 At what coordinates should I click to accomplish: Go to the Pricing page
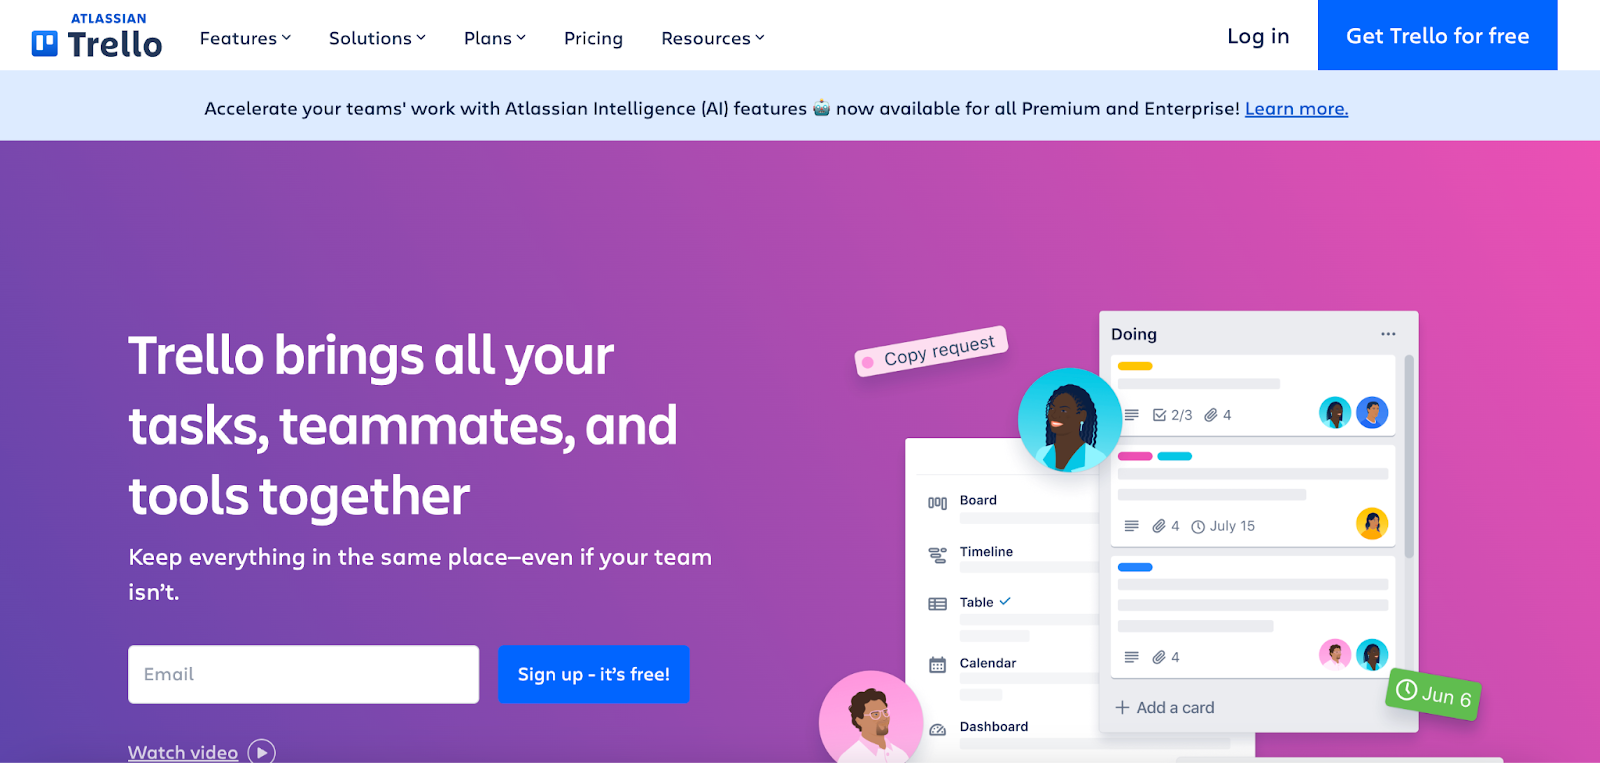click(x=593, y=38)
